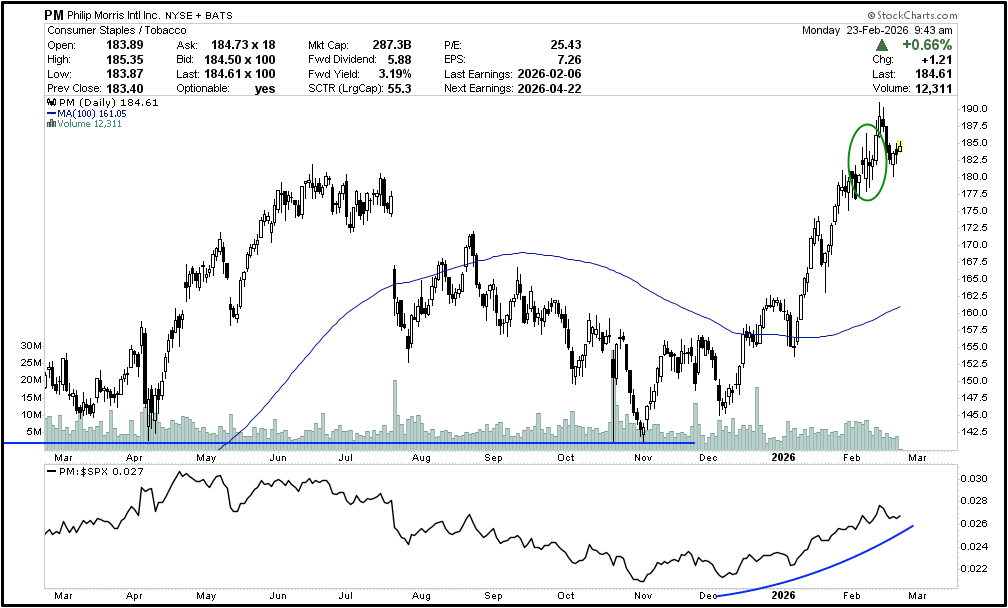The height and width of the screenshot is (608, 1008).
Task: Click the green up-triangle price change icon
Action: point(882,45)
